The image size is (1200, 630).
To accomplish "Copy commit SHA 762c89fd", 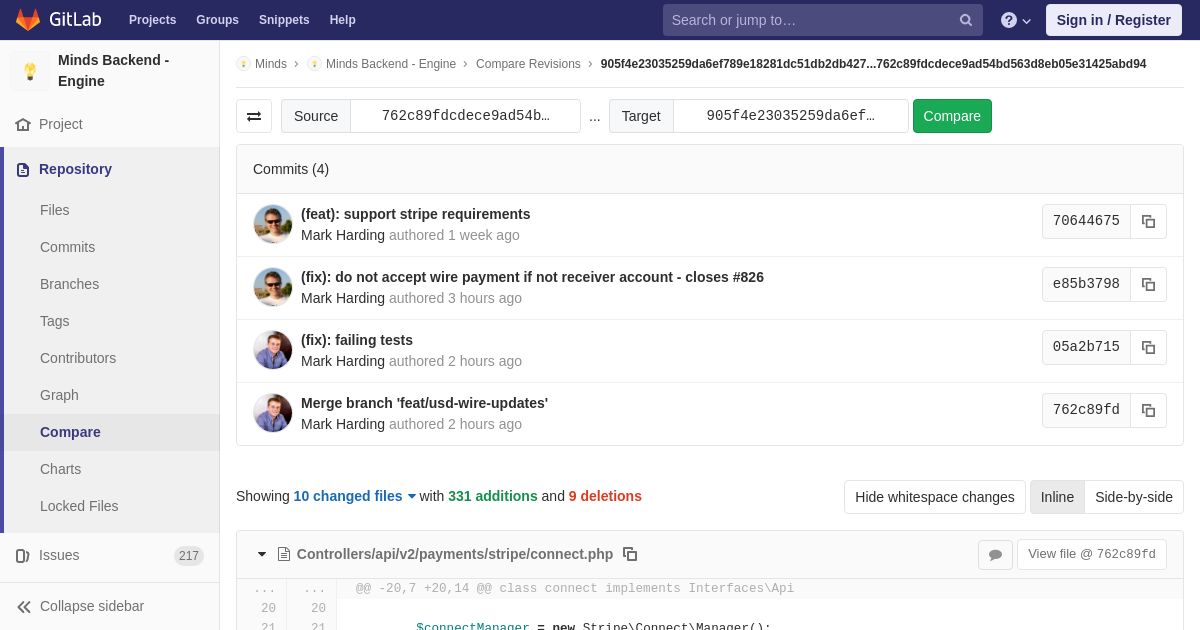I will (x=1148, y=411).
